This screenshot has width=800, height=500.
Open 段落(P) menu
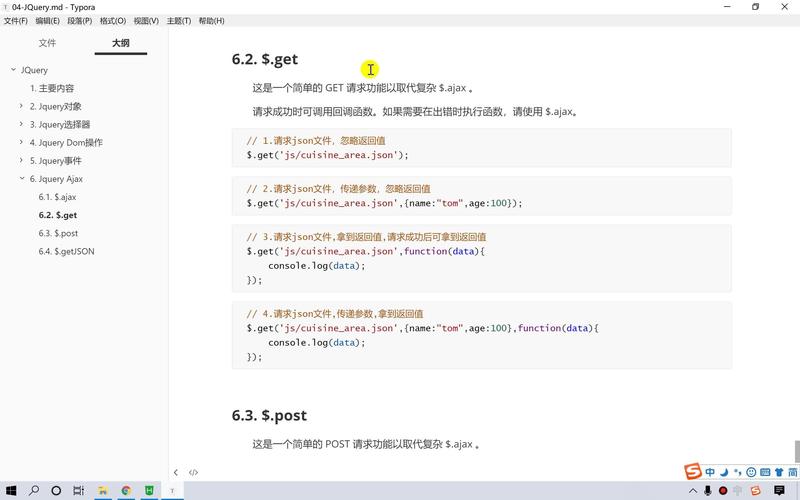pyautogui.click(x=80, y=21)
